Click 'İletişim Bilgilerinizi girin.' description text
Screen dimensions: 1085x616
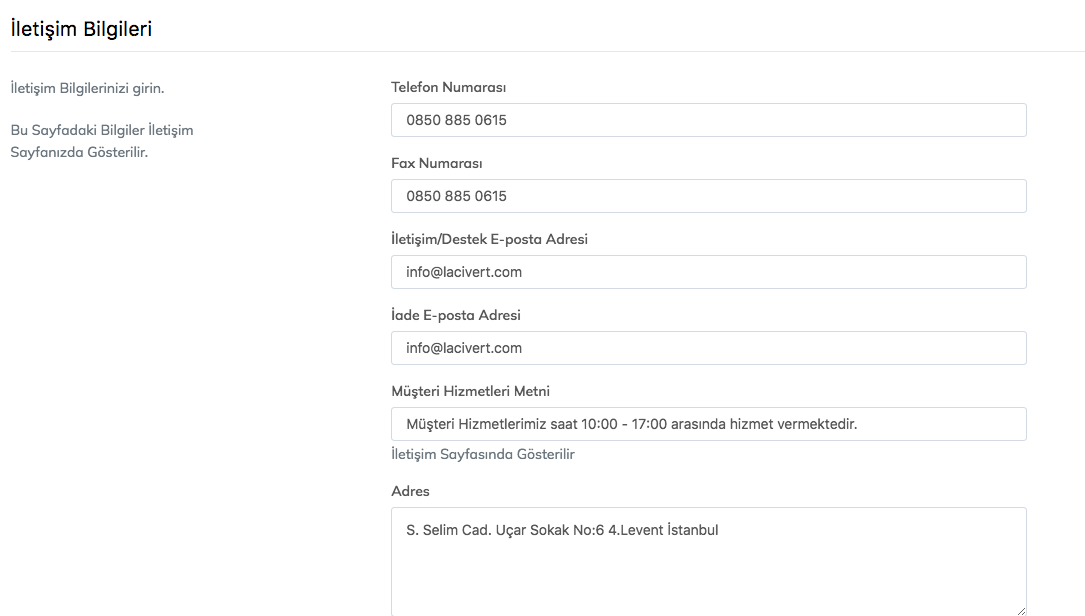[87, 88]
